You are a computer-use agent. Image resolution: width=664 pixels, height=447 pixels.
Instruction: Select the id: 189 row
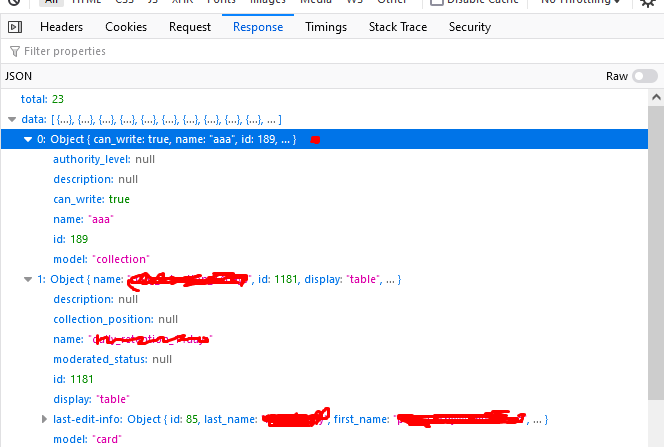tap(324, 239)
